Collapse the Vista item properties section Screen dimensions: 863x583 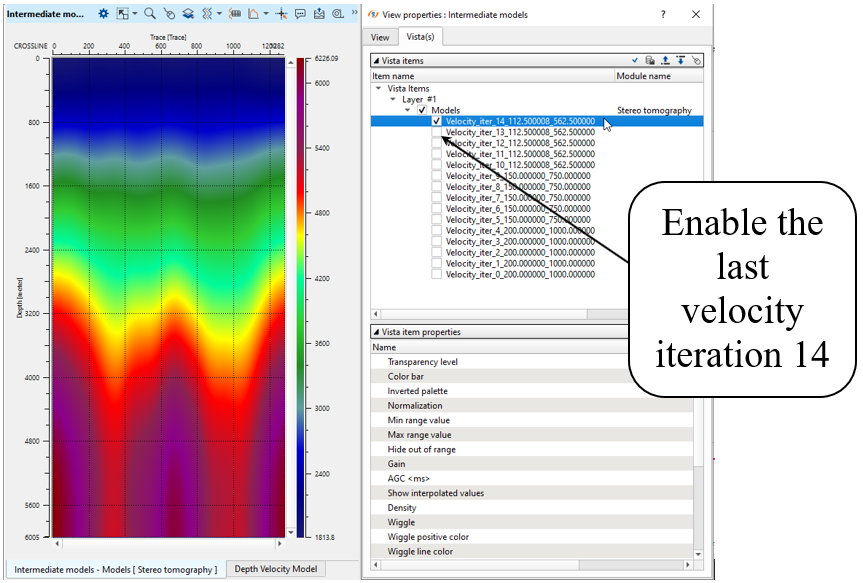coord(376,332)
